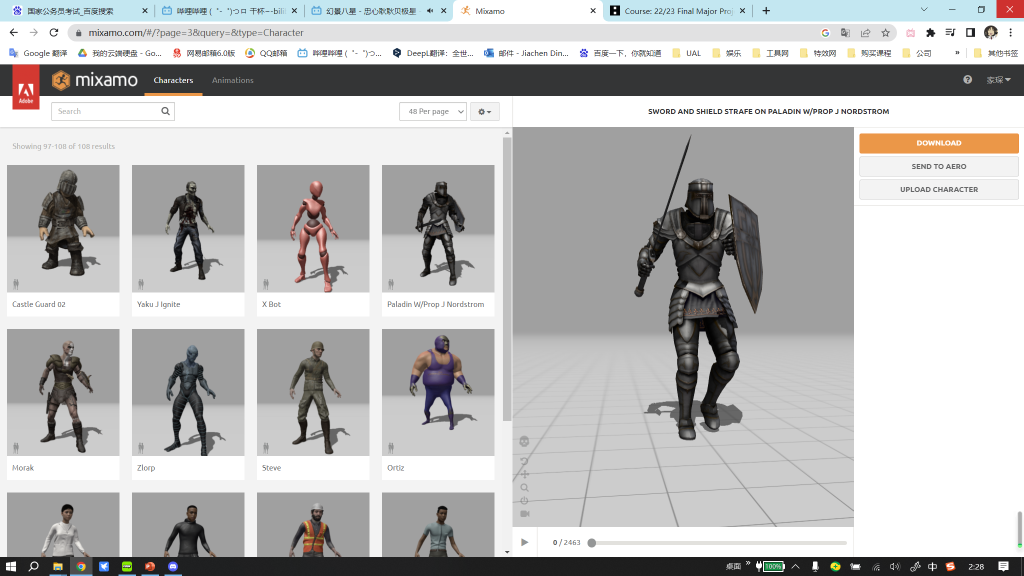Open the 工具网 bookmark folder
The height and width of the screenshot is (576, 1024).
coord(771,54)
